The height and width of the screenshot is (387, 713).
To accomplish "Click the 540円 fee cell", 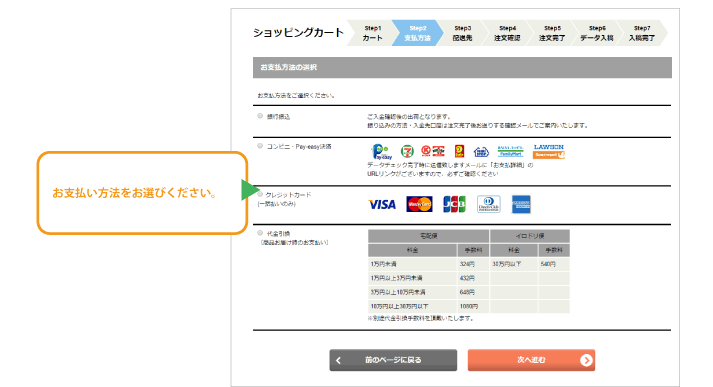I will coord(554,264).
